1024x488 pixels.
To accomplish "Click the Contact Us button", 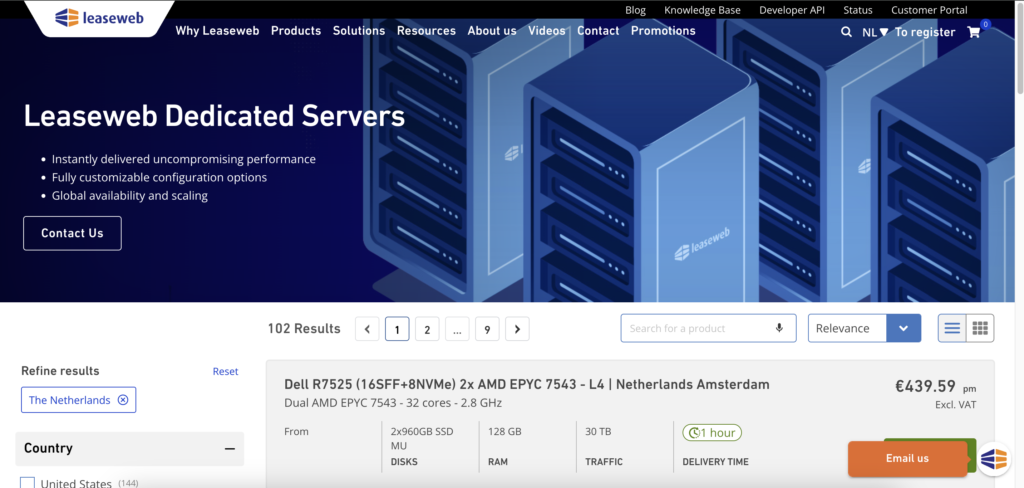I will point(72,233).
